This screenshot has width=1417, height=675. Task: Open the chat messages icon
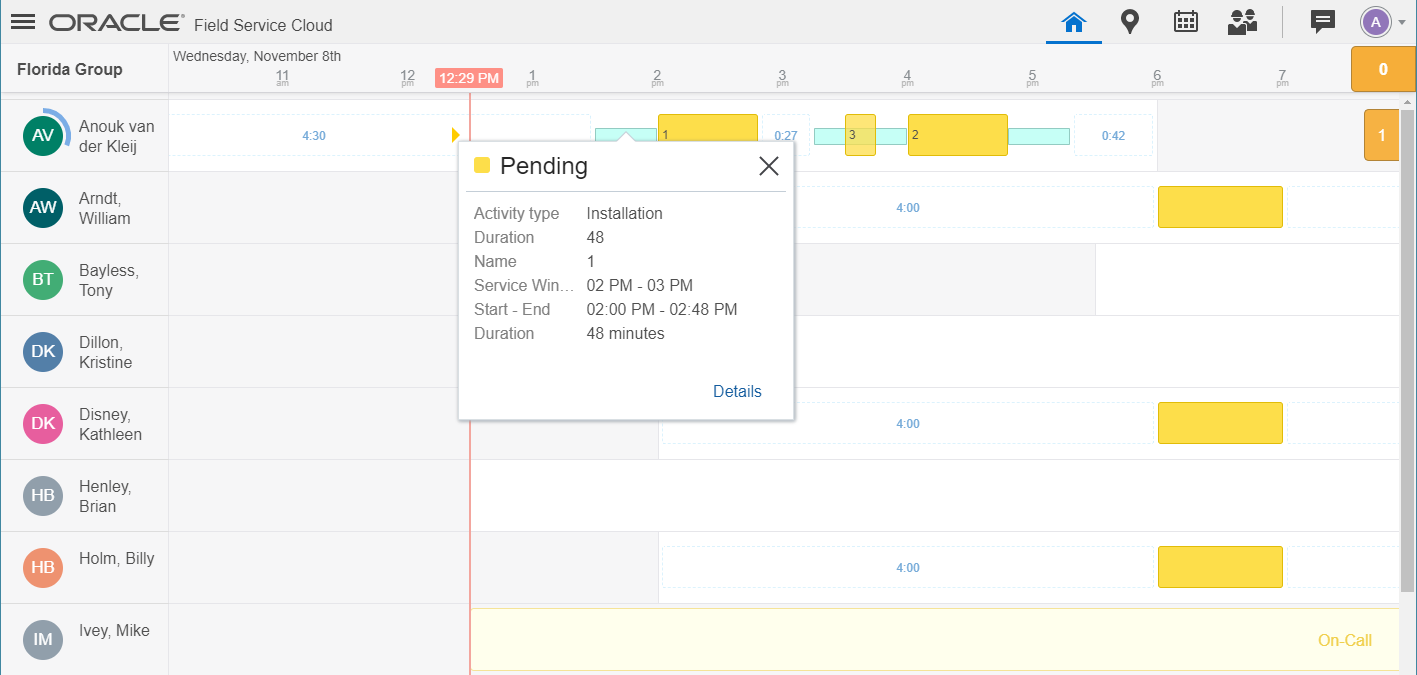coord(1323,22)
